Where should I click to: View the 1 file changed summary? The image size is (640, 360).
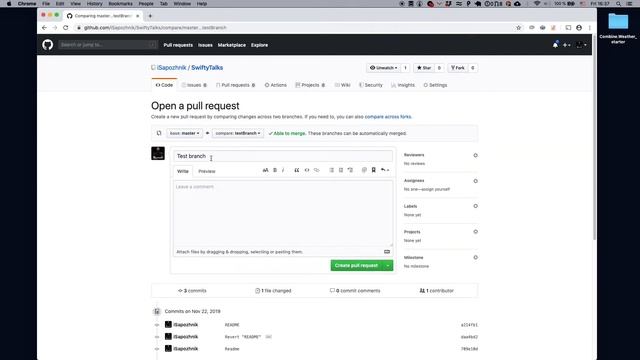273,291
